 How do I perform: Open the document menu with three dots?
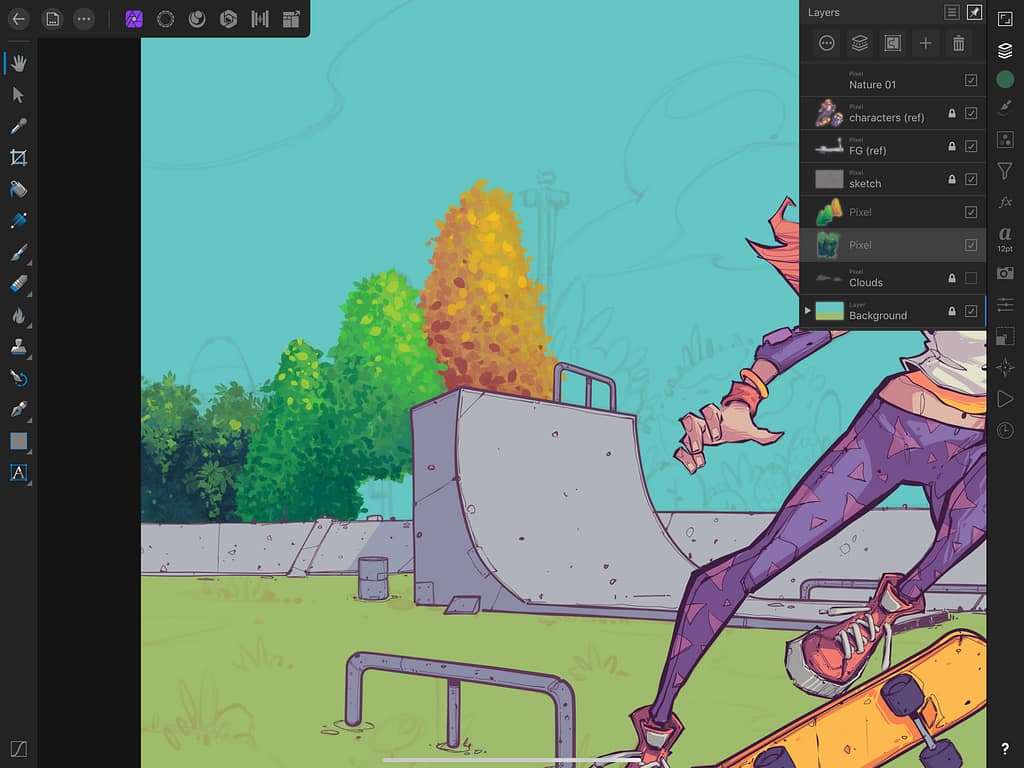pos(83,18)
